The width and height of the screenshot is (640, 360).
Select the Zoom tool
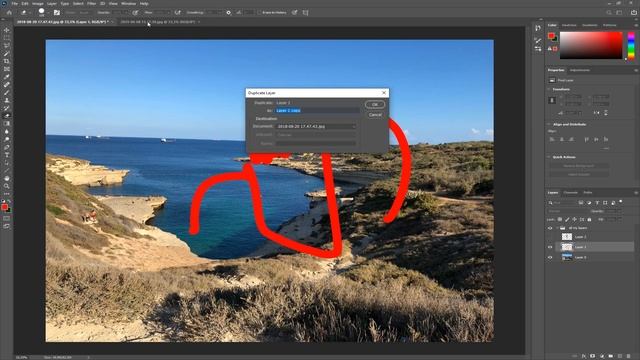(x=7, y=186)
